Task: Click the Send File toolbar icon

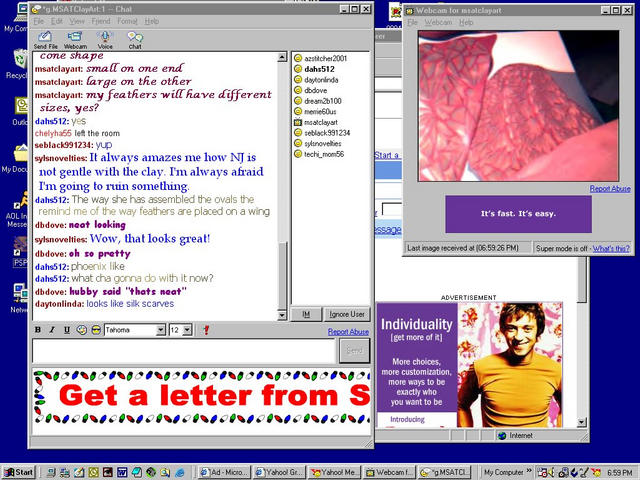Action: pos(45,40)
